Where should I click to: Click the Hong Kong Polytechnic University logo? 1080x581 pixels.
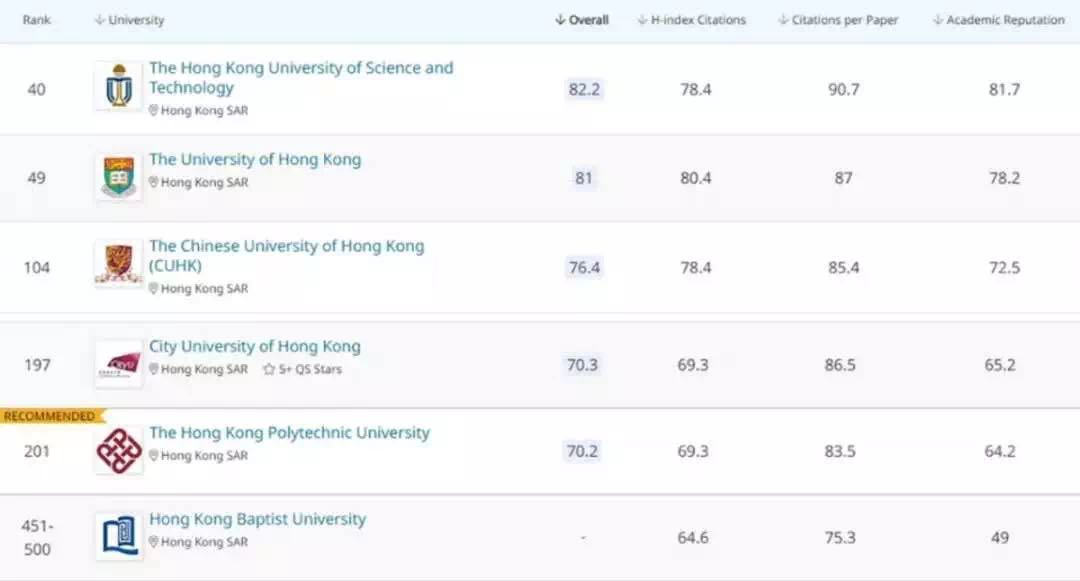point(118,451)
